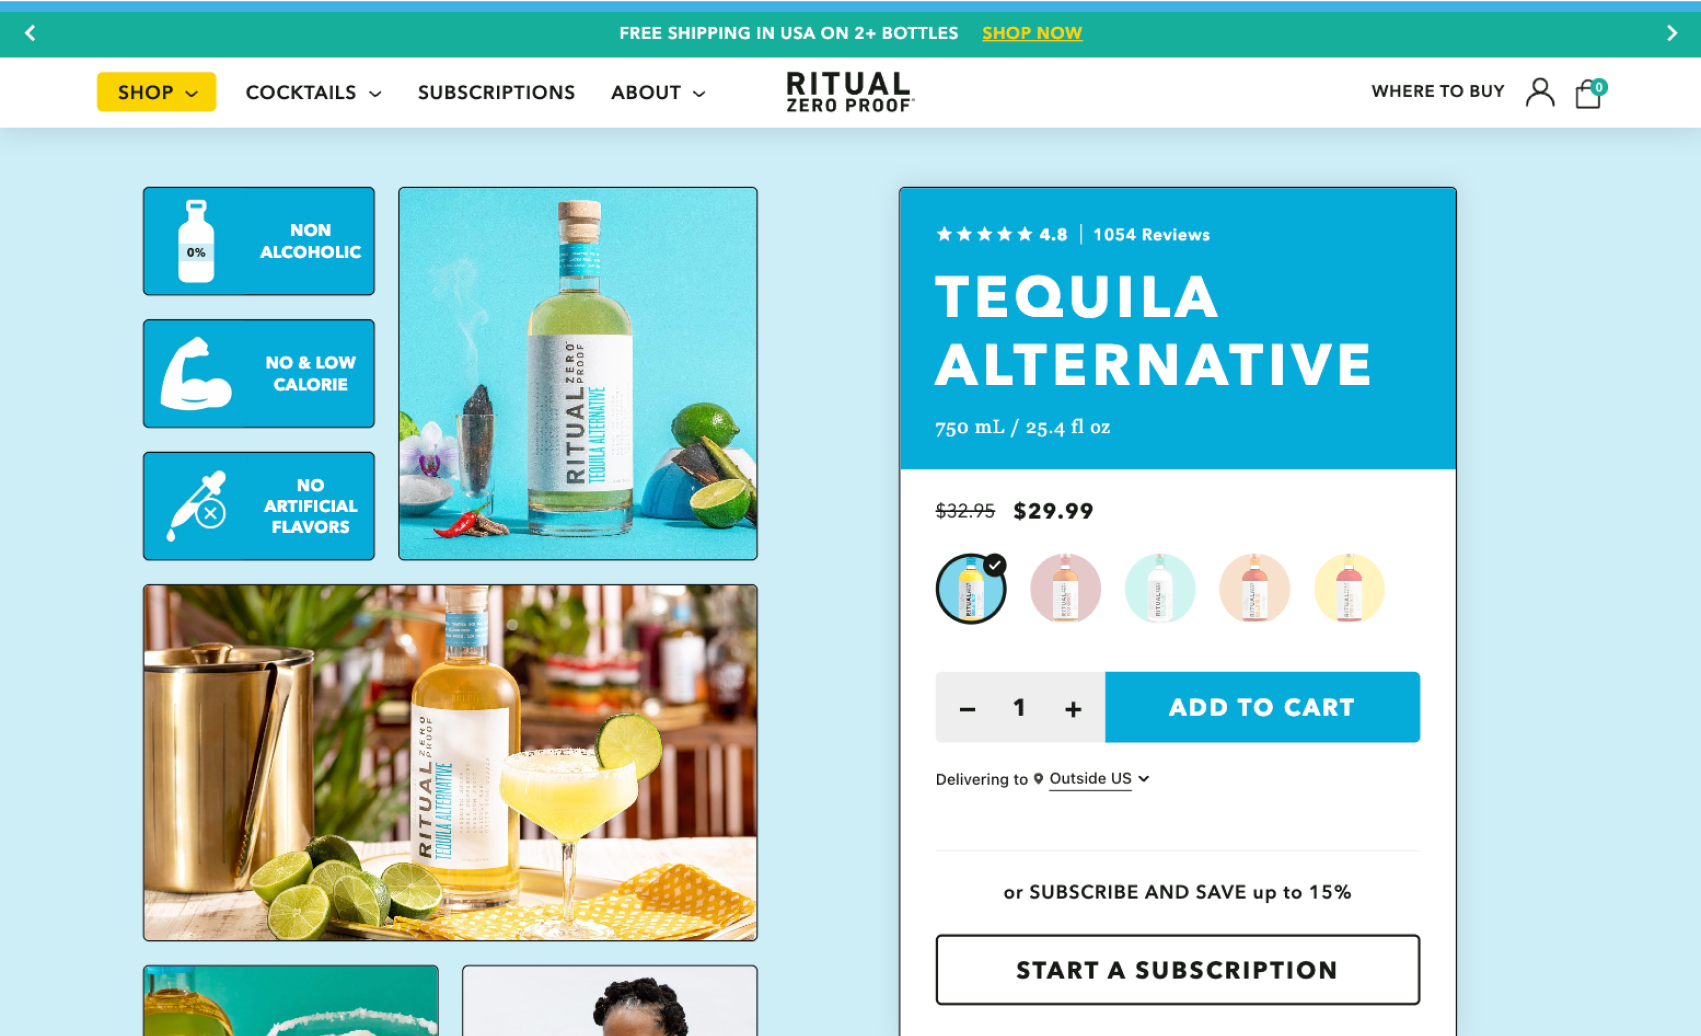This screenshot has width=1701, height=1036.
Task: Open the user account icon
Action: point(1540,92)
